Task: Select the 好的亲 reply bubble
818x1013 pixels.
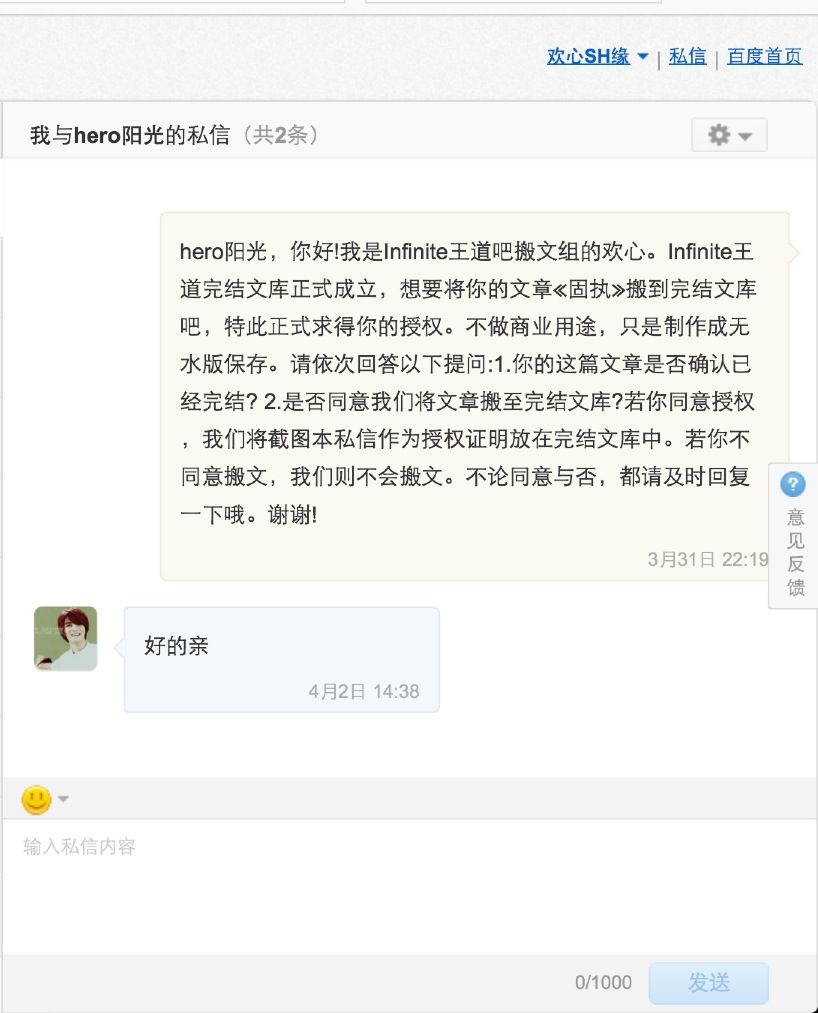Action: point(282,660)
